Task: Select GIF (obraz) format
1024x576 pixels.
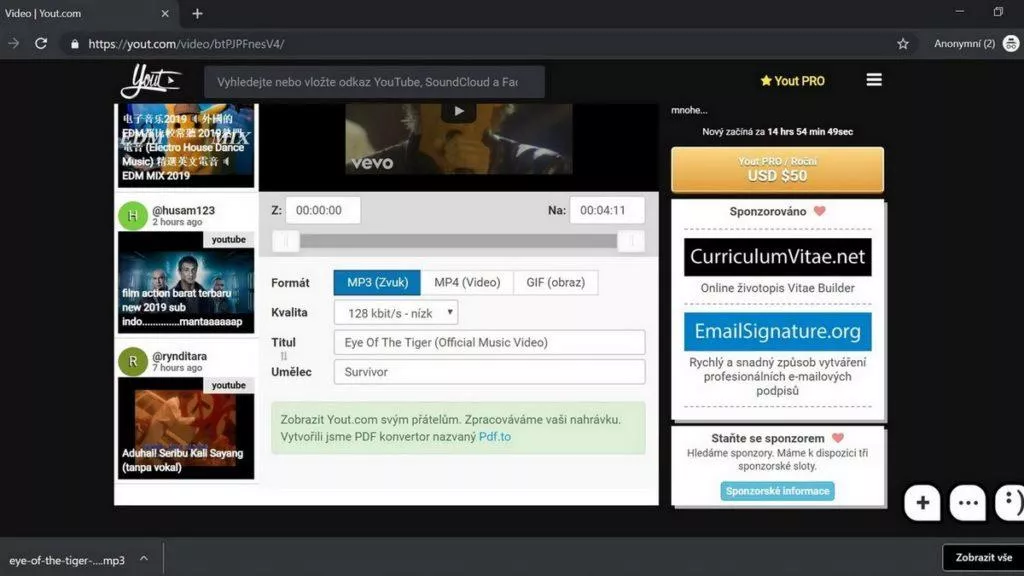Action: [x=556, y=283]
